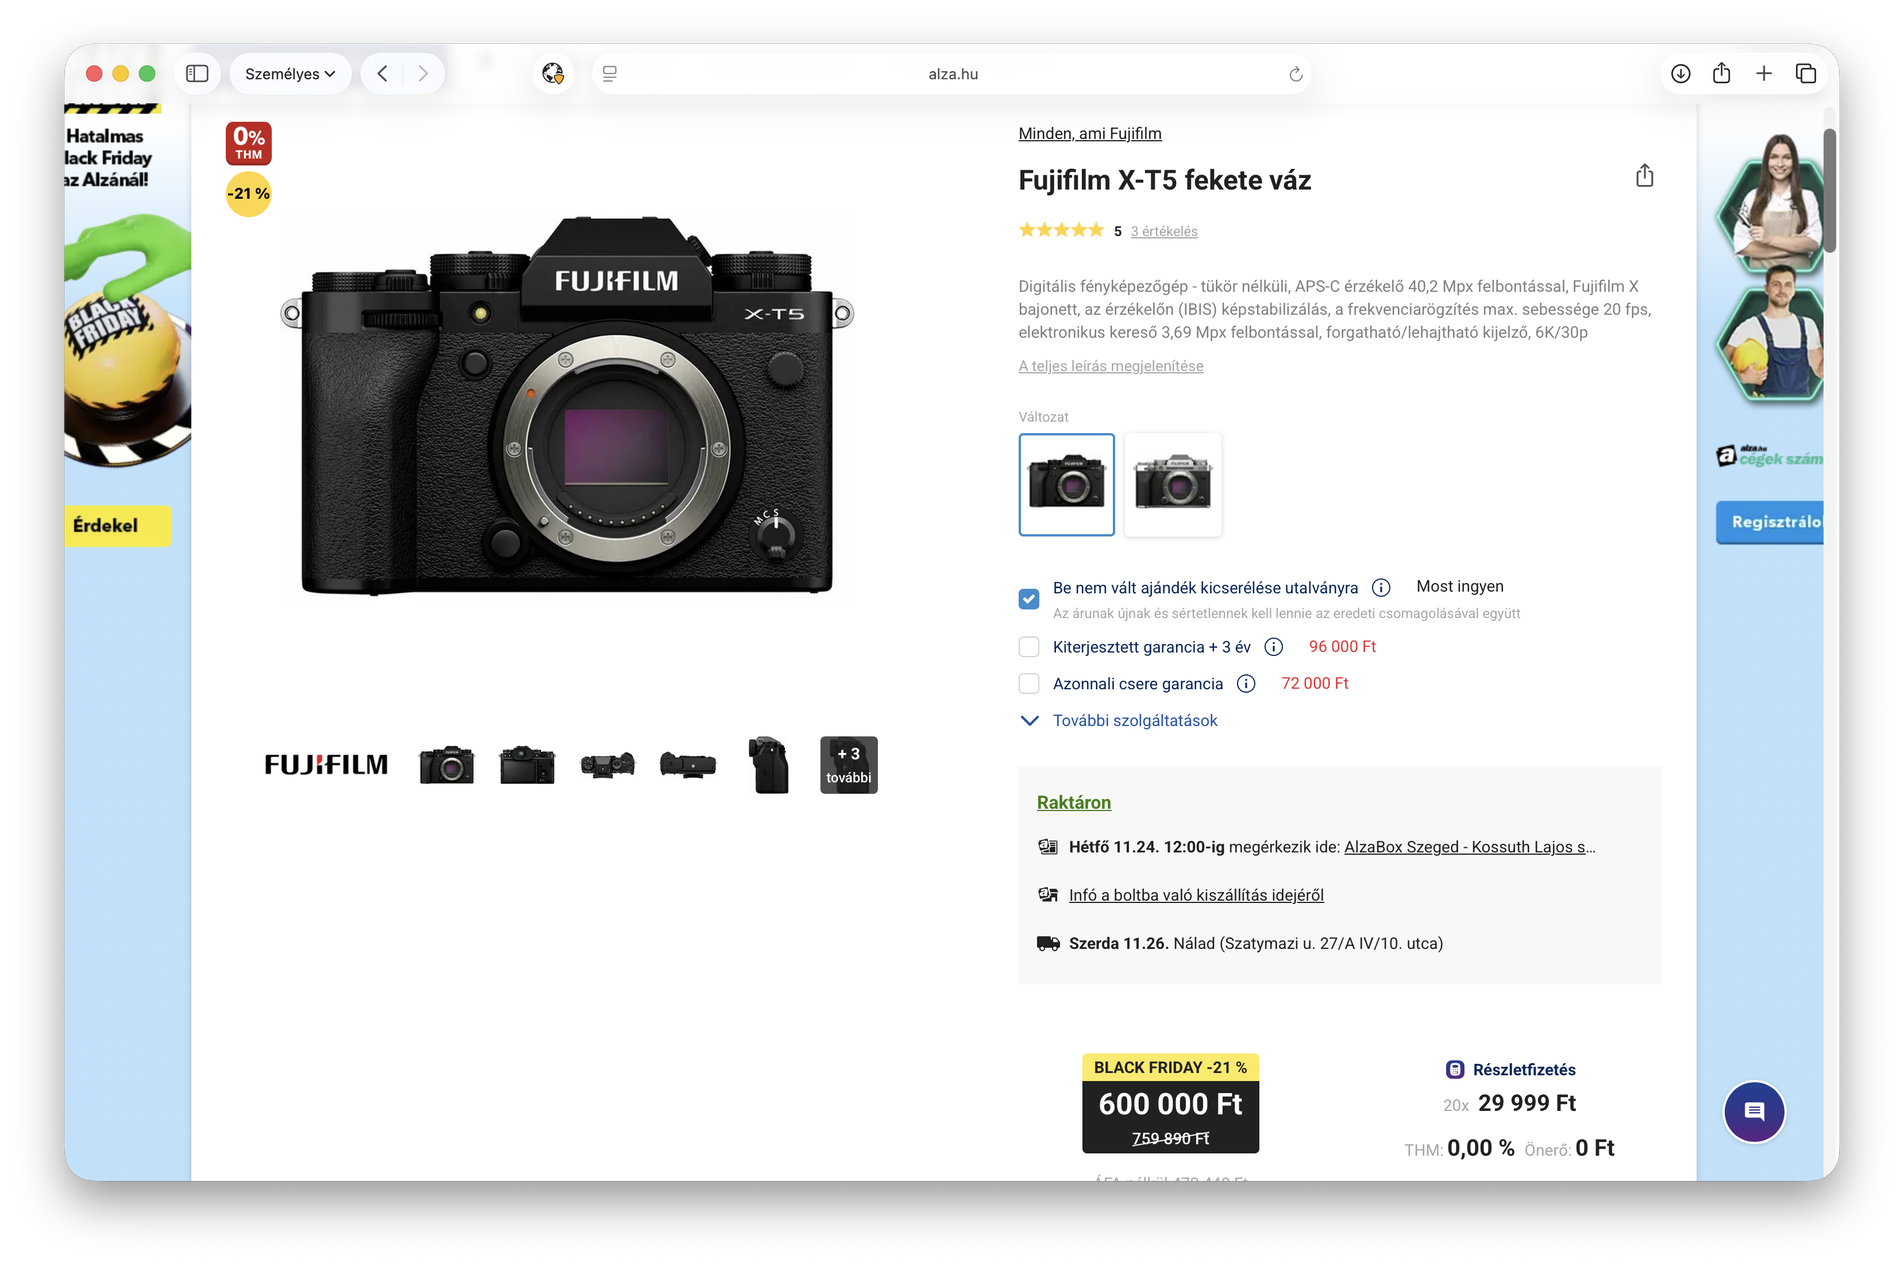1904x1266 pixels.
Task: Click the five-star rating
Action: point(1061,231)
